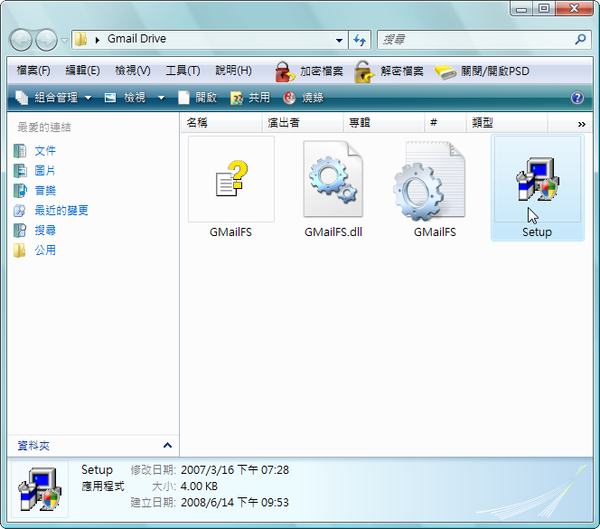Open 圖片 favorite link

click(x=45, y=171)
